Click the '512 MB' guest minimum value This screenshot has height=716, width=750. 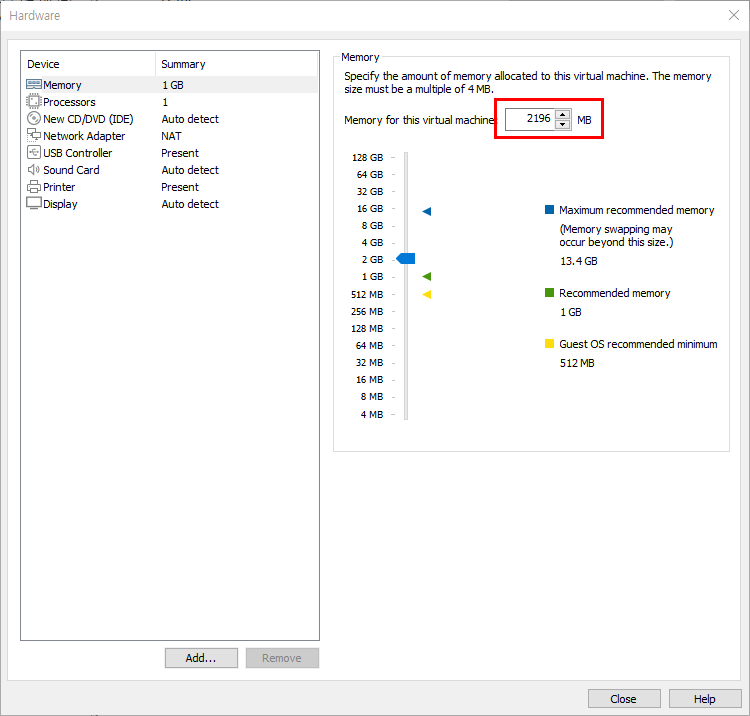tap(577, 363)
